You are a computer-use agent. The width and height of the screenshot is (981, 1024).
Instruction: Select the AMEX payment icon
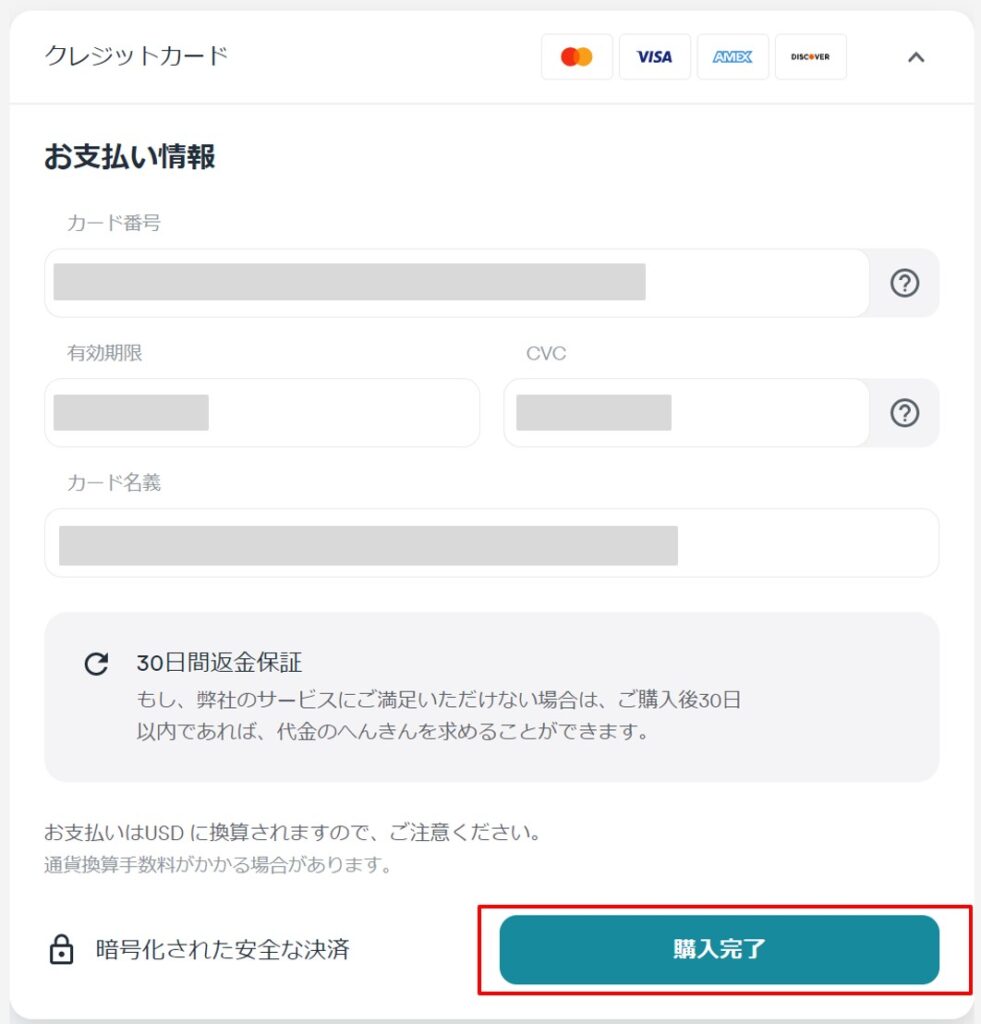click(x=733, y=57)
